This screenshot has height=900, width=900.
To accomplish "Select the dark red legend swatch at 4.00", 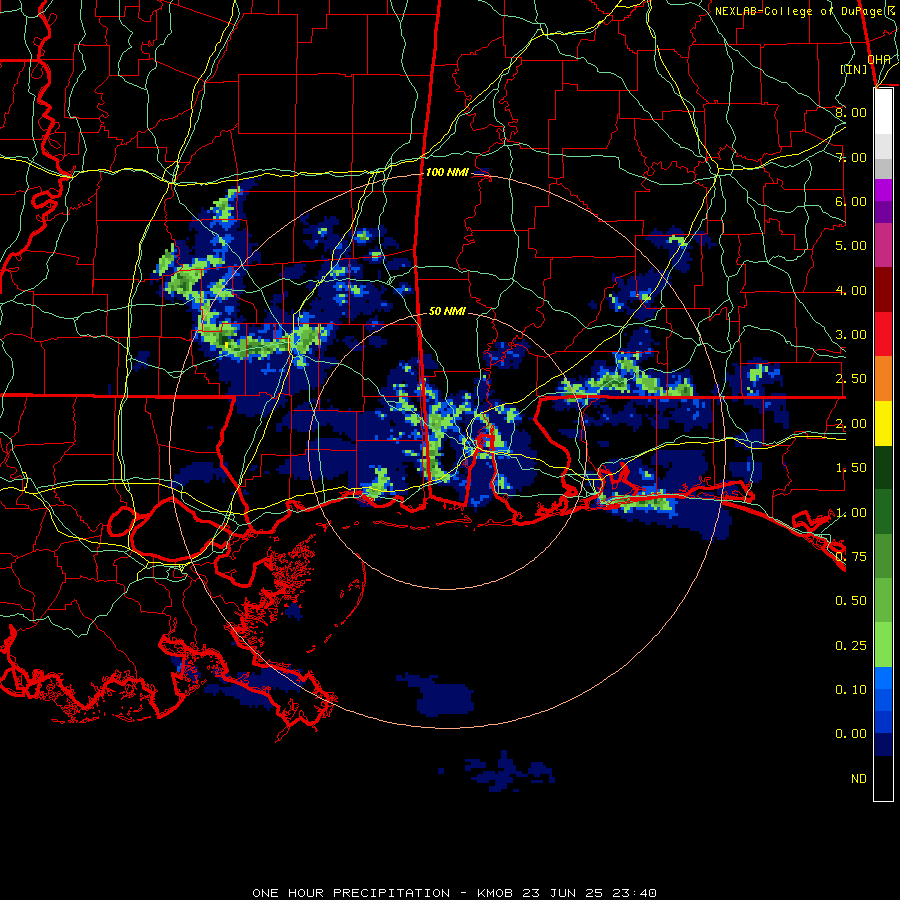I will click(x=883, y=290).
